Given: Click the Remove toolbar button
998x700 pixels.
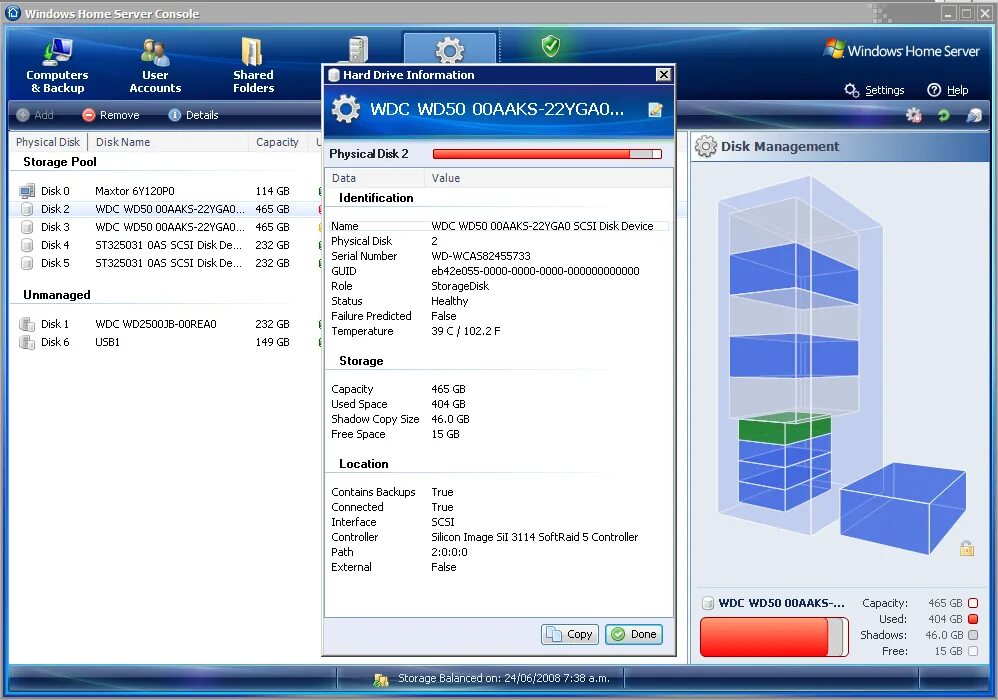Looking at the screenshot, I should click(x=111, y=115).
